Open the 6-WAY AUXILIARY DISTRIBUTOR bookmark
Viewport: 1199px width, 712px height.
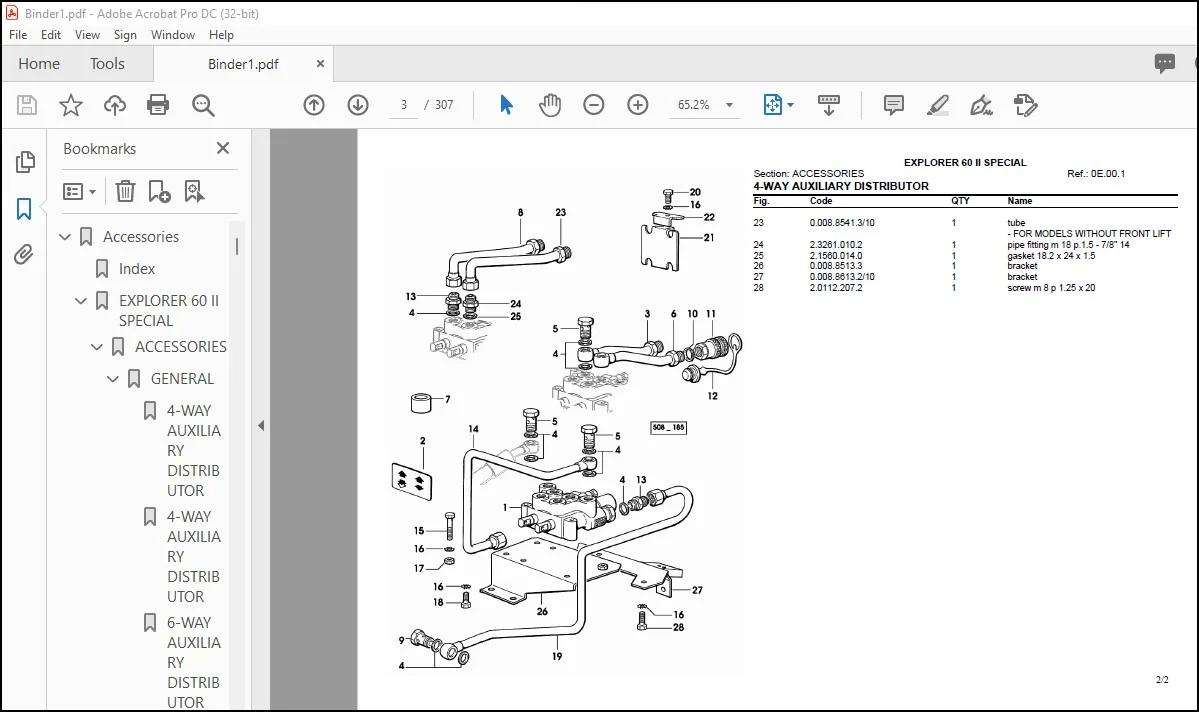coord(193,662)
